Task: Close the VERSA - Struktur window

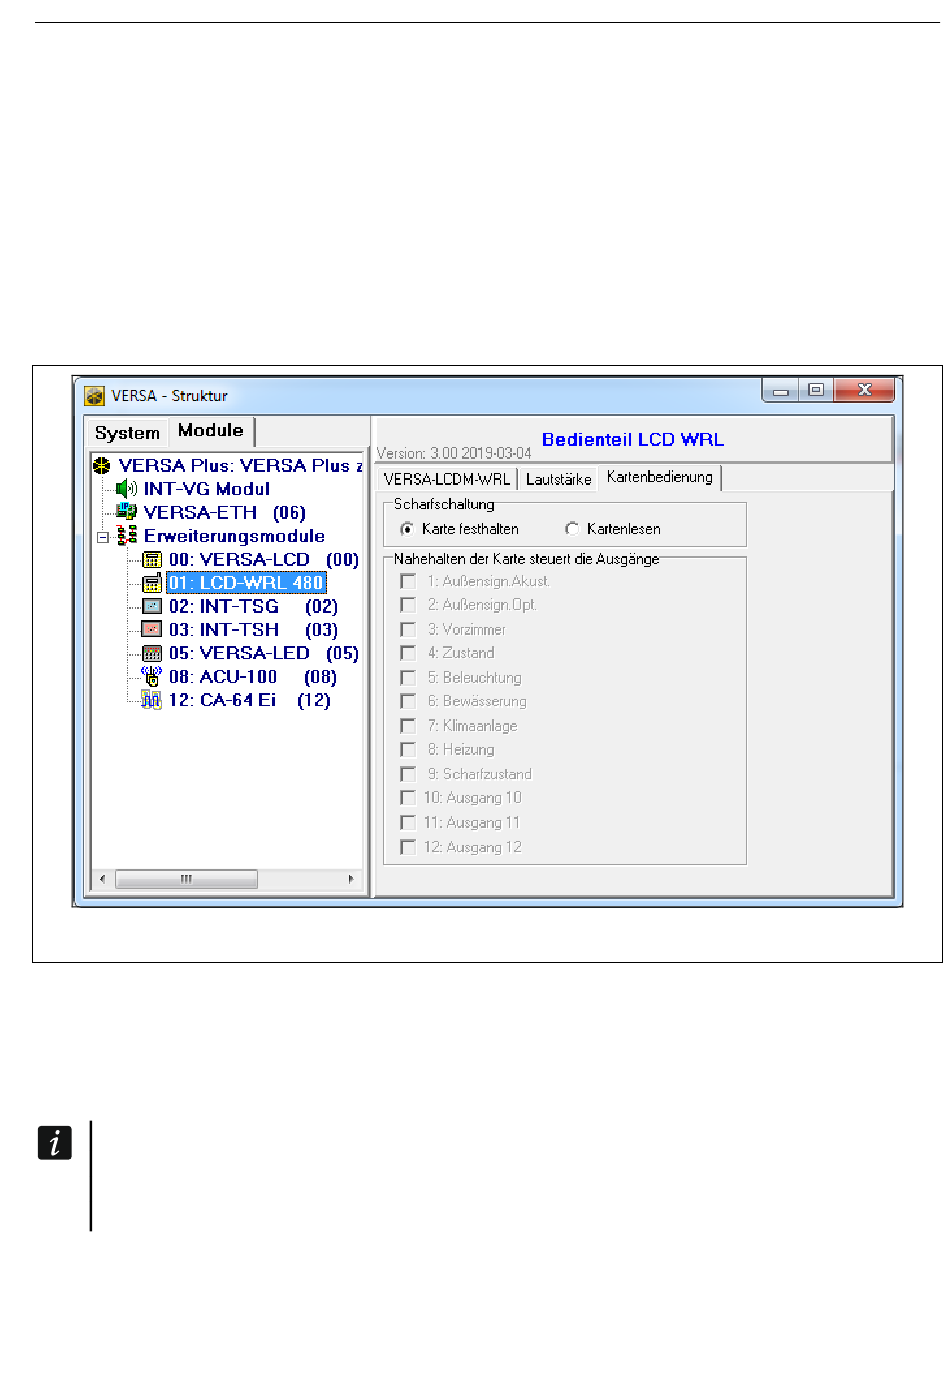Action: click(864, 390)
